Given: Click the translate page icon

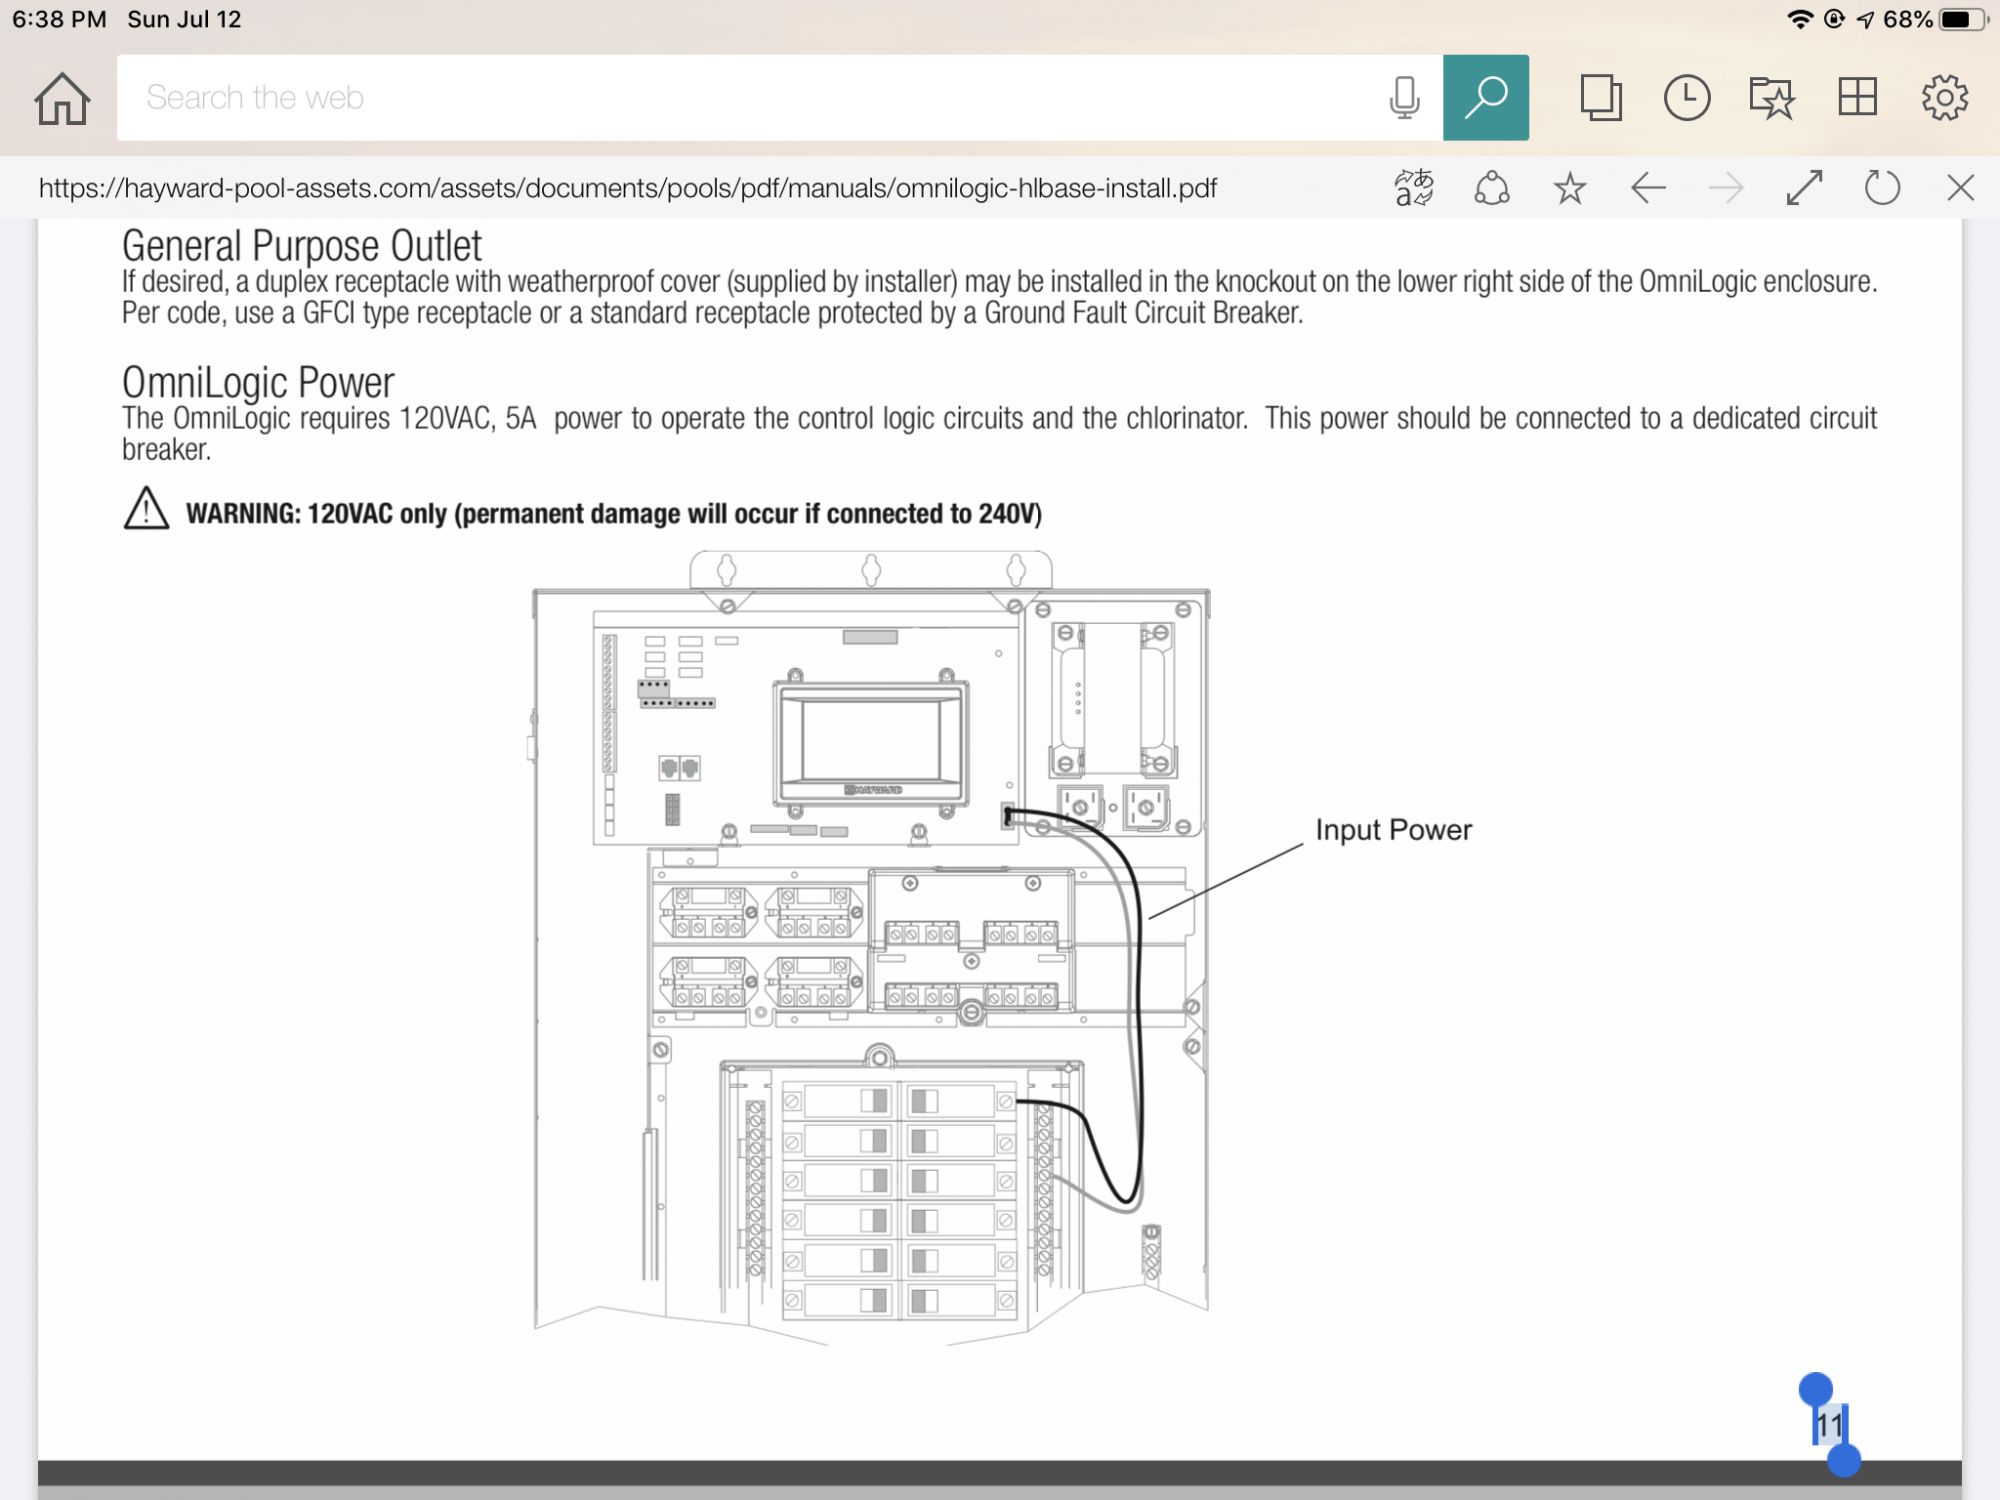Looking at the screenshot, I should pos(1414,188).
